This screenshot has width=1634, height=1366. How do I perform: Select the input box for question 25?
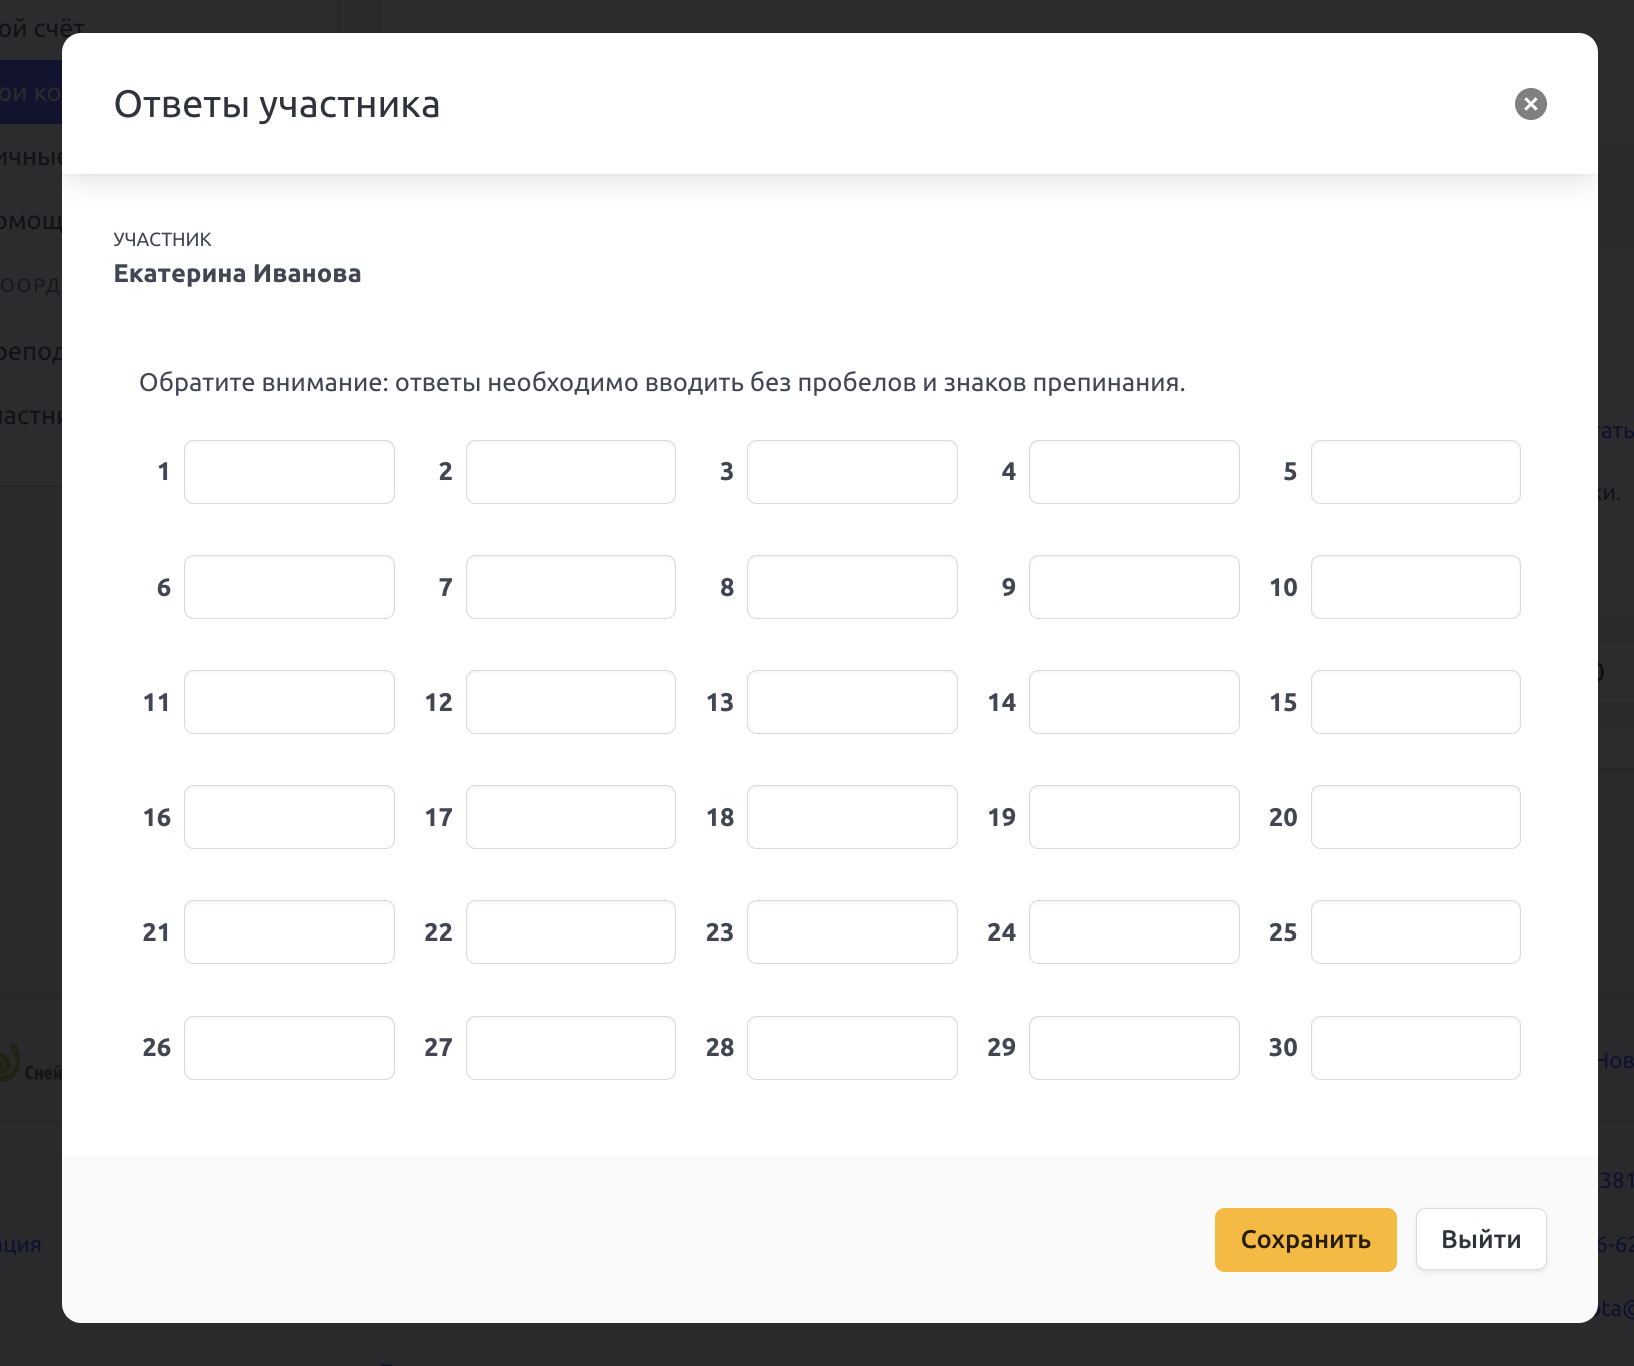point(1415,932)
